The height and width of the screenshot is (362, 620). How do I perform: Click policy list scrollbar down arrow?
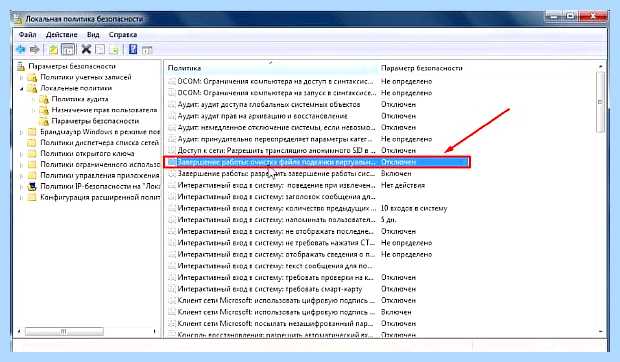coord(601,332)
